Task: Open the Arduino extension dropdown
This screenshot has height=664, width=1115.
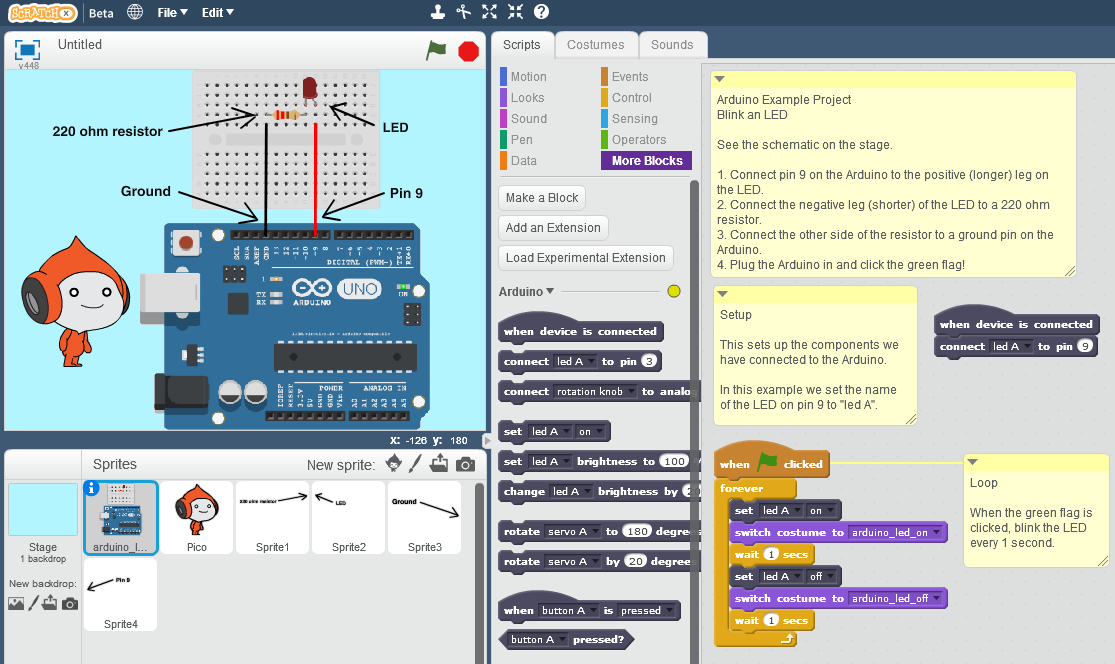Action: pos(526,291)
